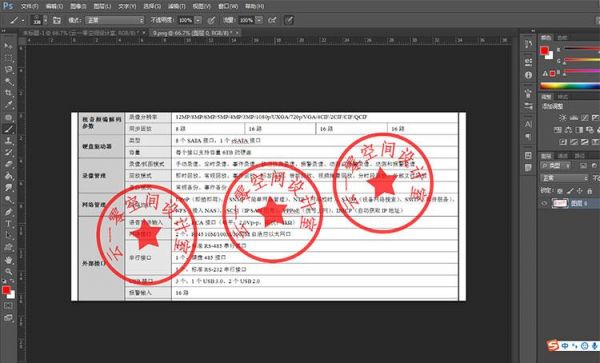
Task: Add a Brightness/Contrast adjustment
Action: pyautogui.click(x=562, y=118)
